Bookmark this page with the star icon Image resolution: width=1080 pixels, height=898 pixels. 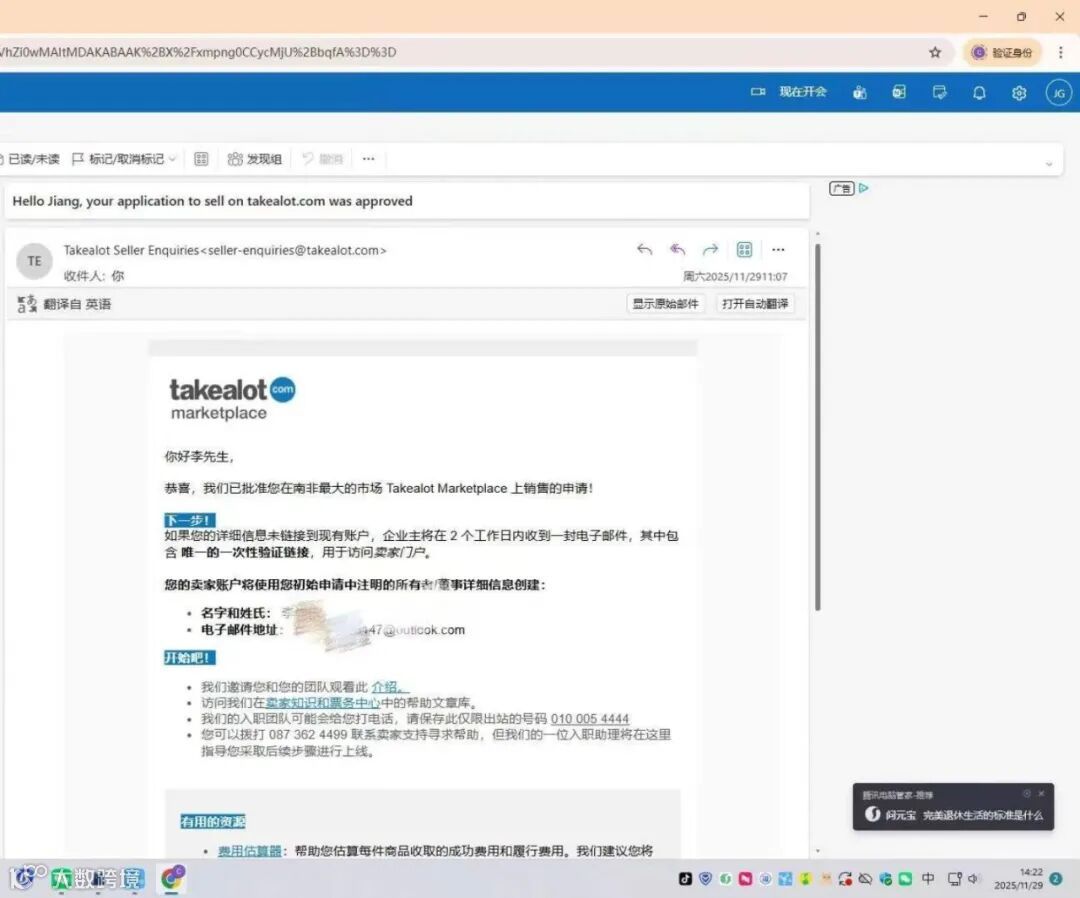[x=935, y=52]
